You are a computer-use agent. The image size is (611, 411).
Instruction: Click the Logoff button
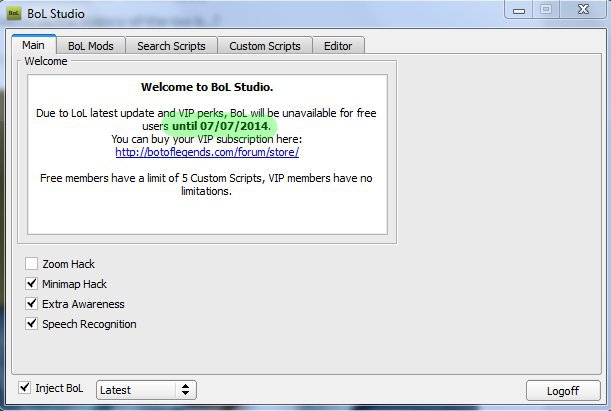(563, 391)
